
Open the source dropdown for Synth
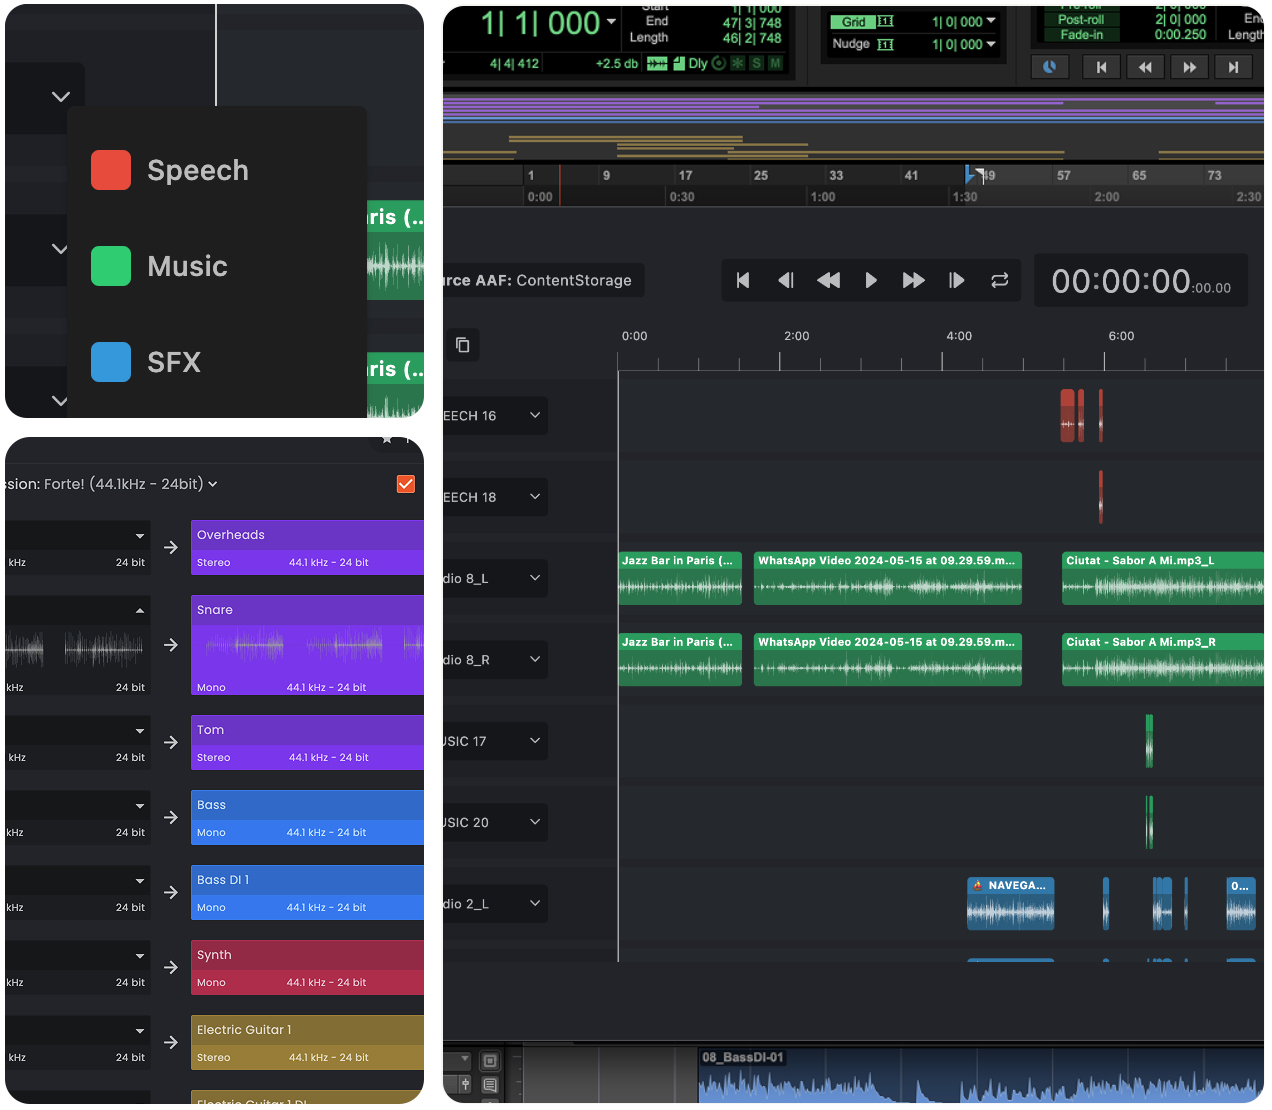click(x=140, y=956)
